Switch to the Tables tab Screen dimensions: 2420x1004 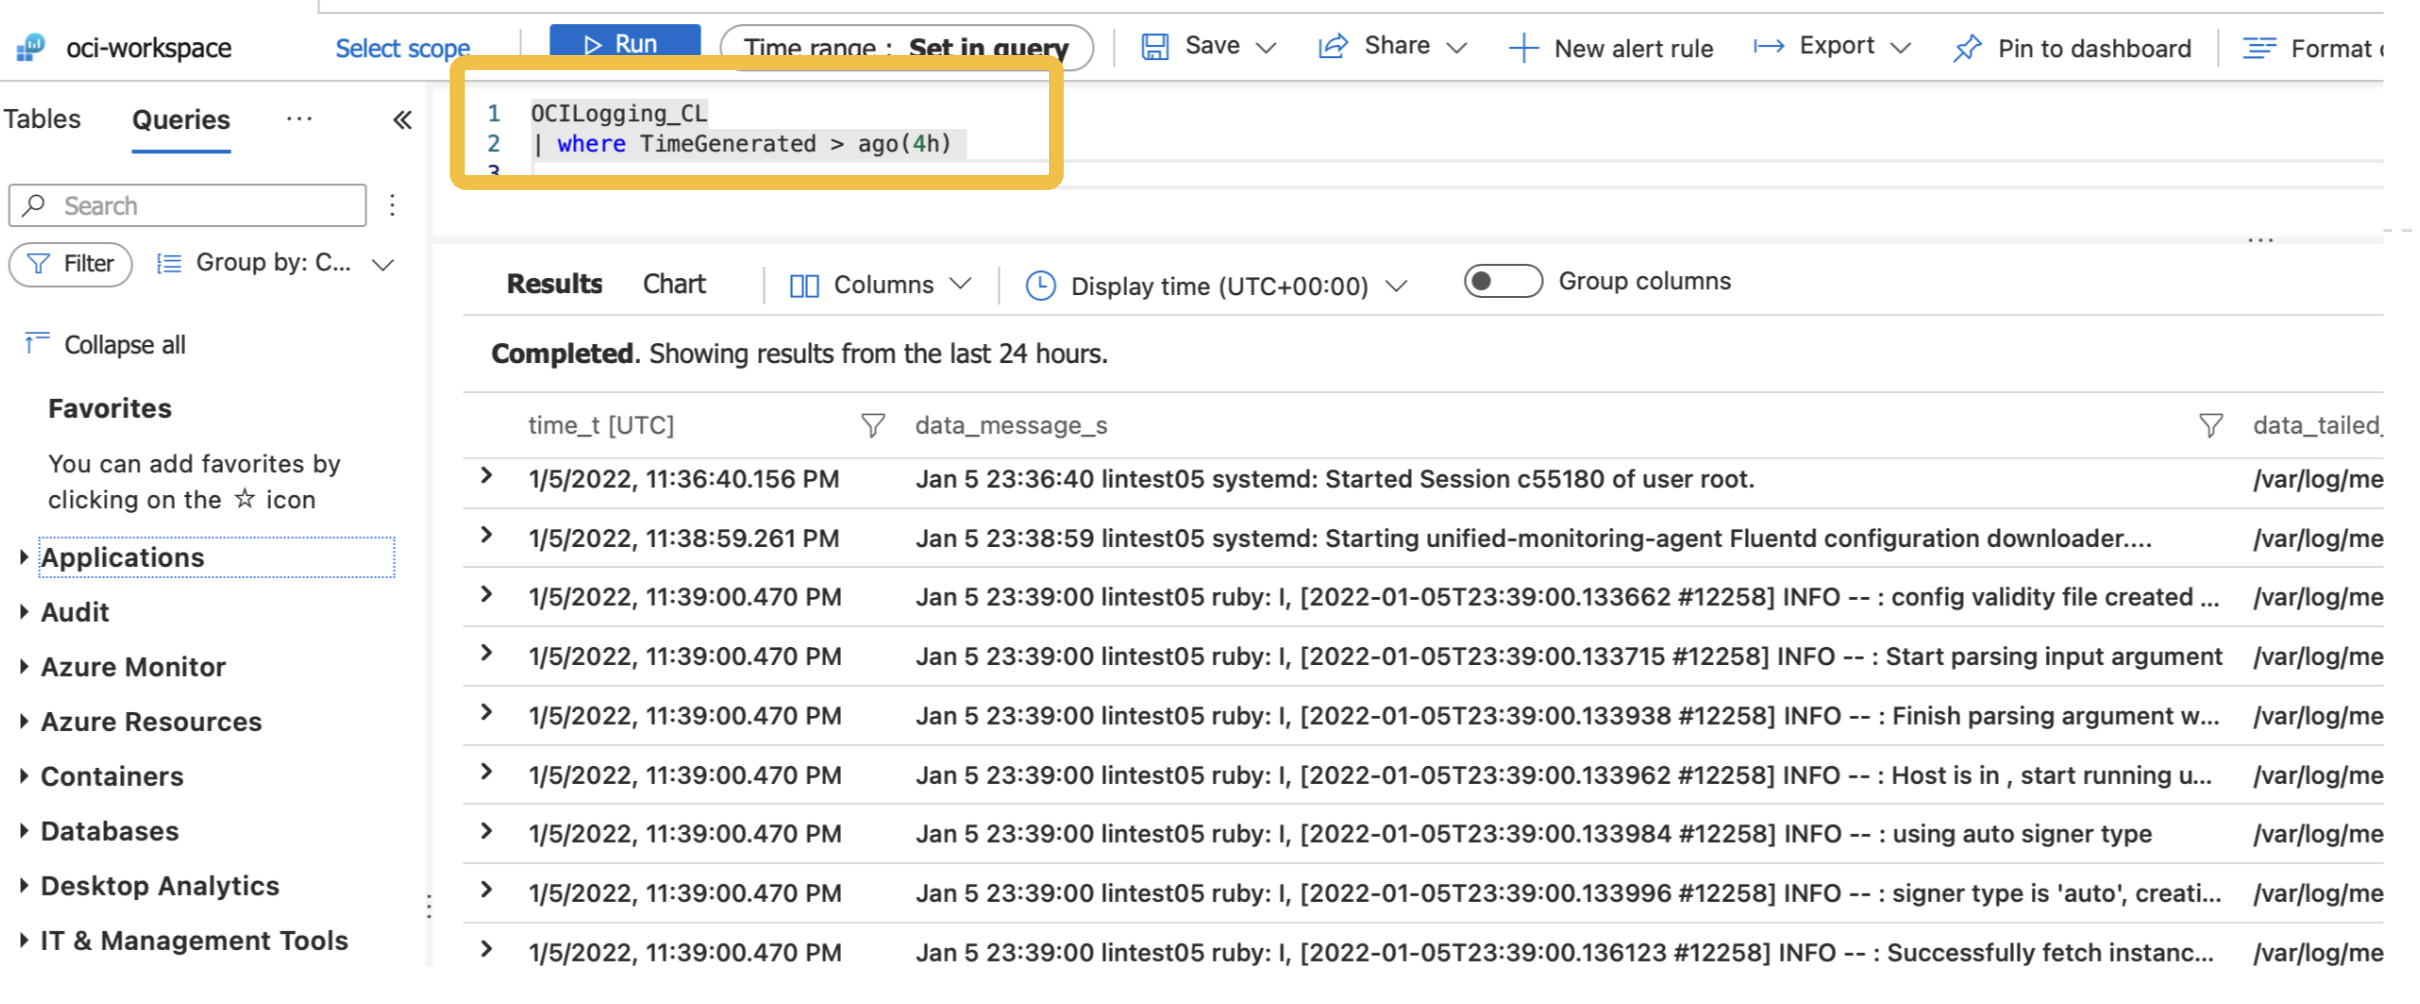pyautogui.click(x=41, y=118)
